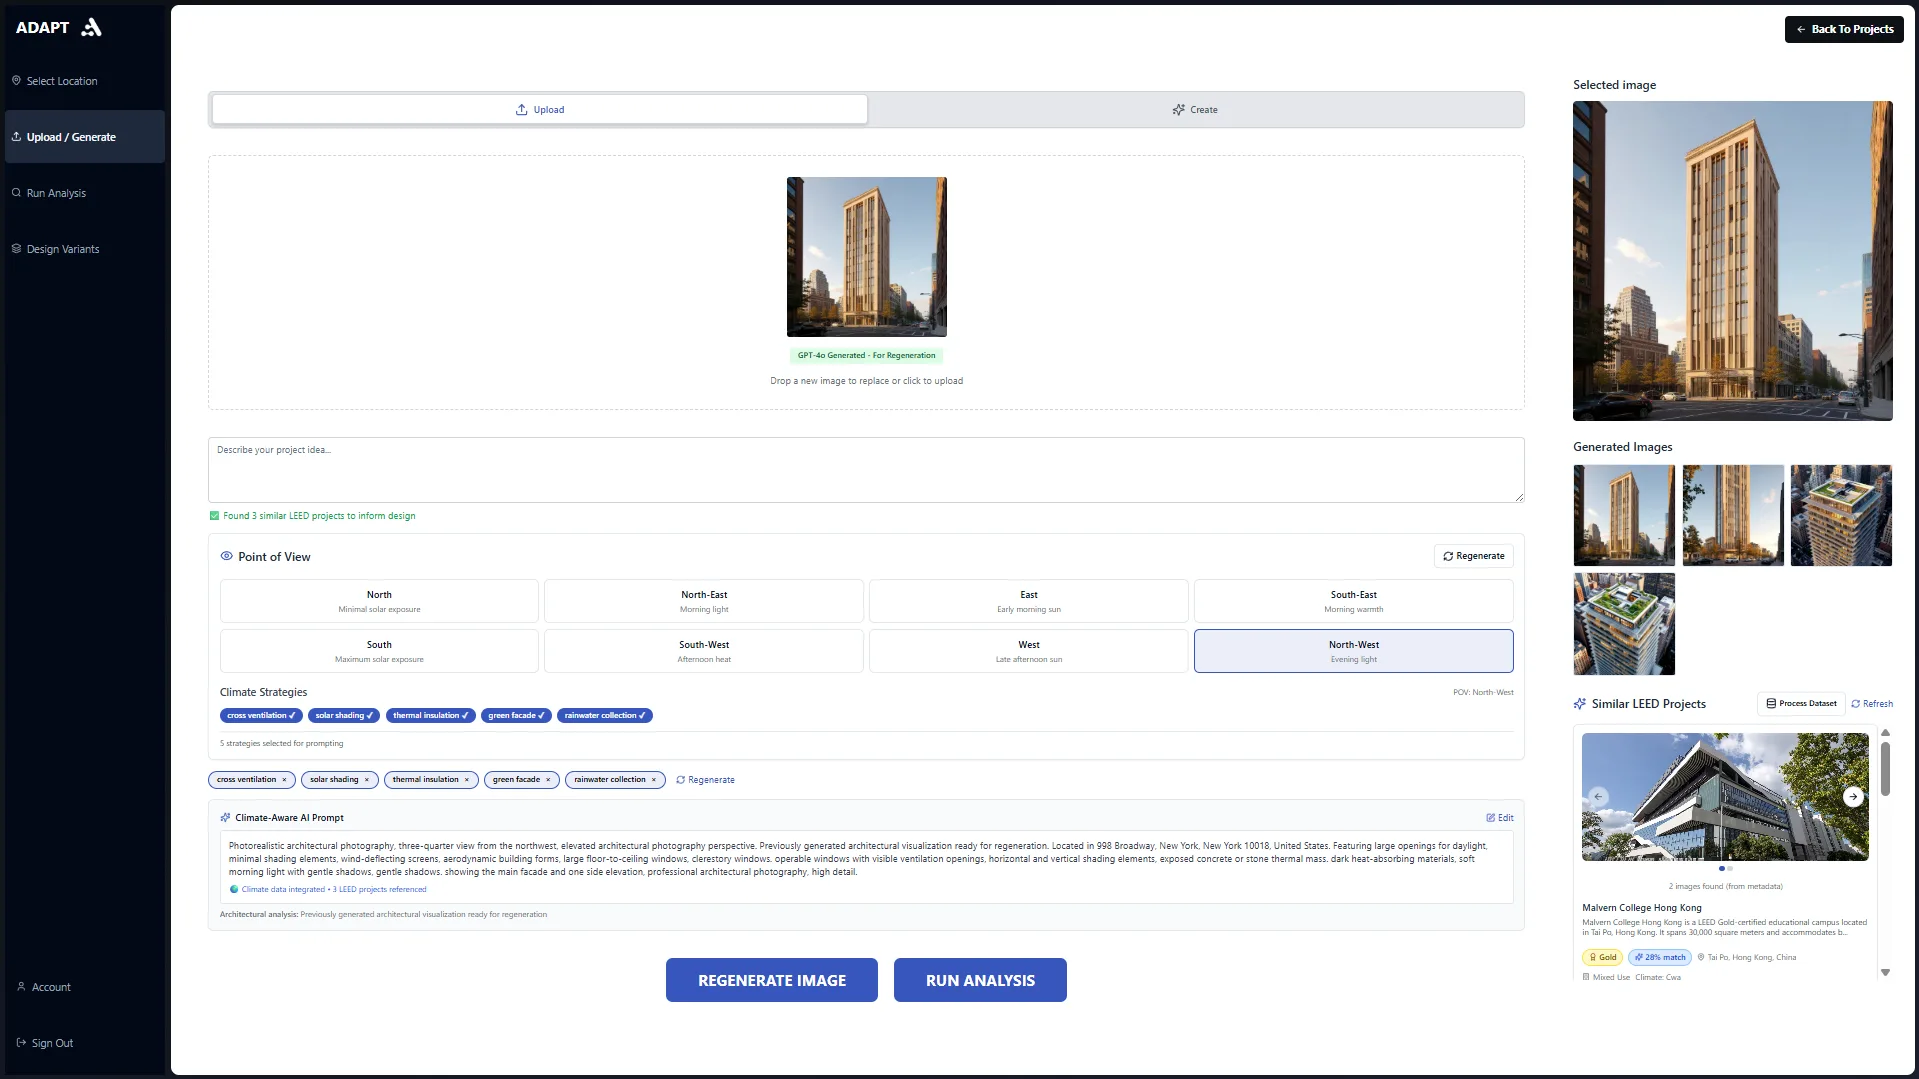1919x1079 pixels.
Task: Toggle green facade strategy chip
Action: click(516, 715)
